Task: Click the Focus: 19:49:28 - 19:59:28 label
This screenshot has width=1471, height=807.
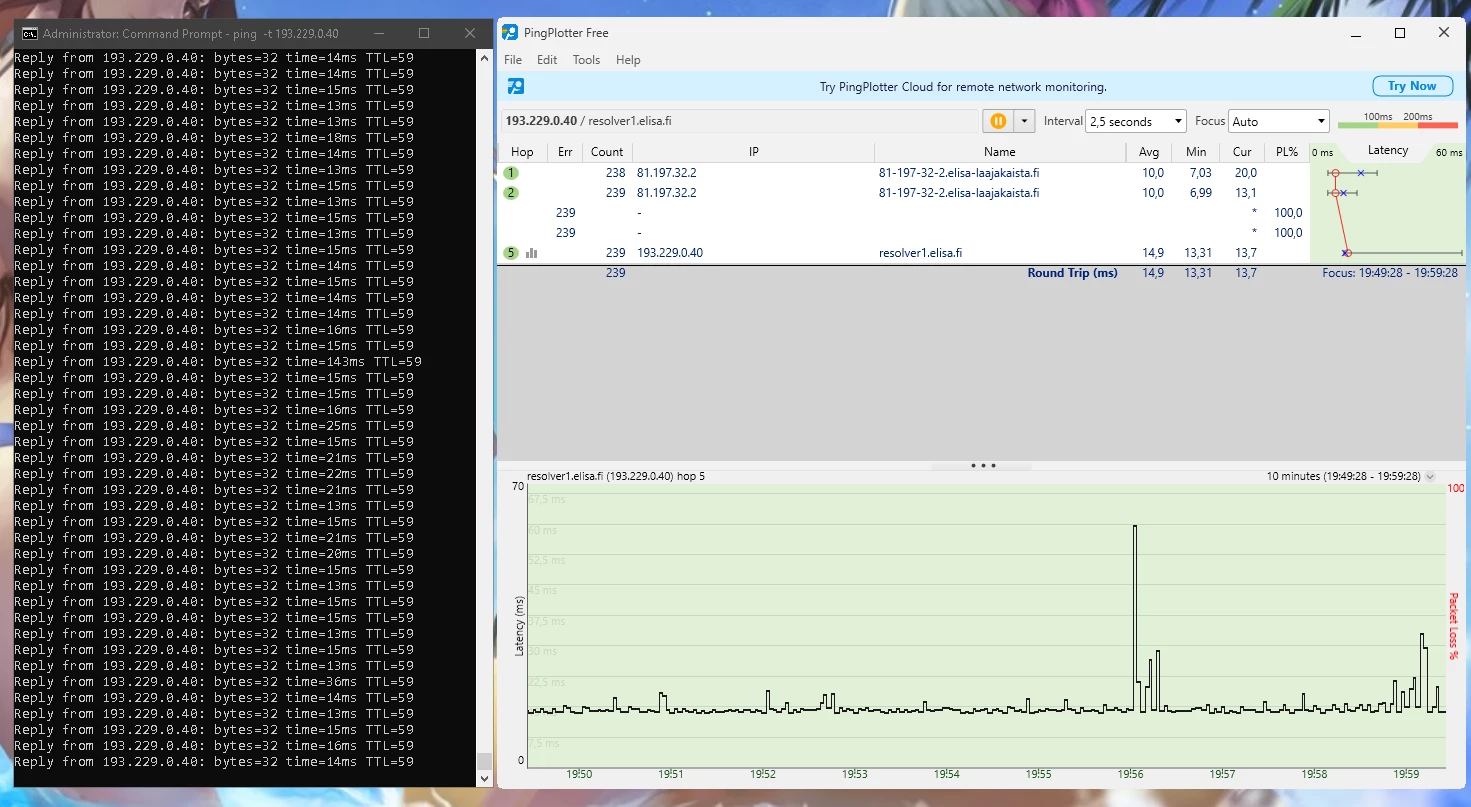Action: 1390,273
